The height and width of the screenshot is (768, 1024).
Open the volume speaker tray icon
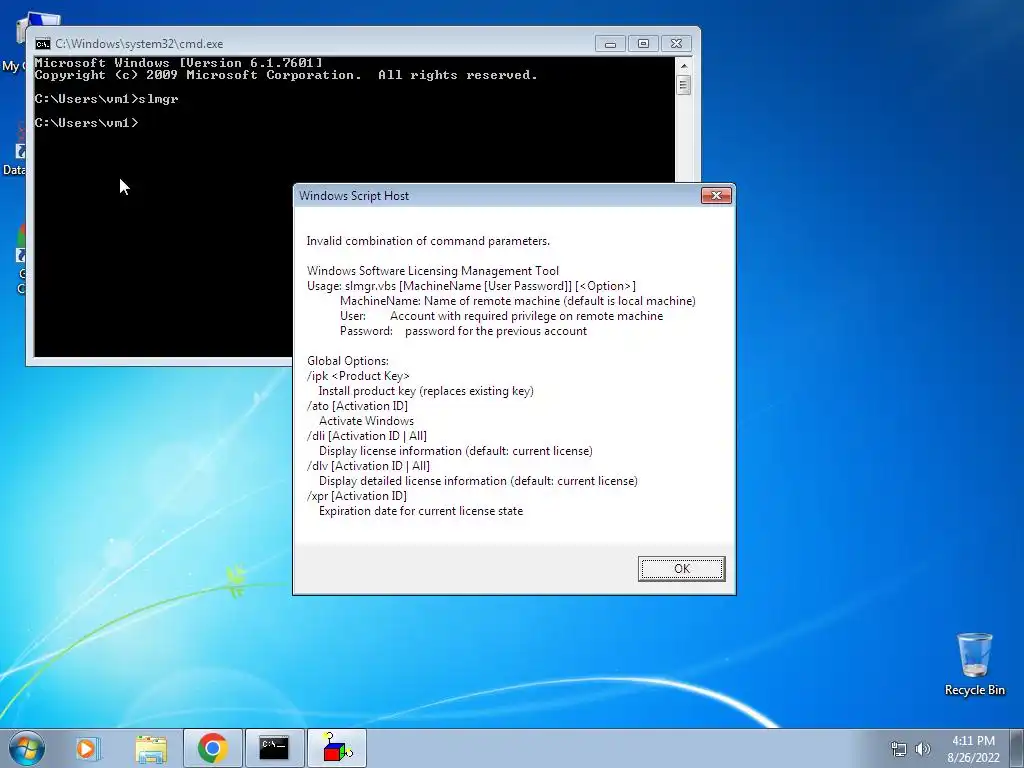923,749
